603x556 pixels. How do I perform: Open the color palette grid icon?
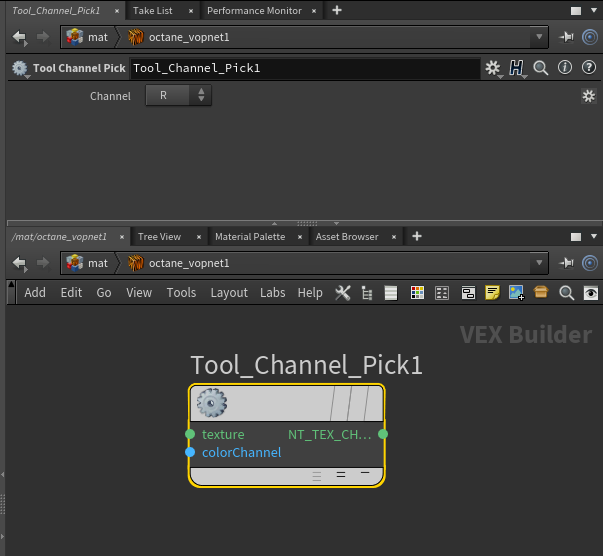click(417, 293)
